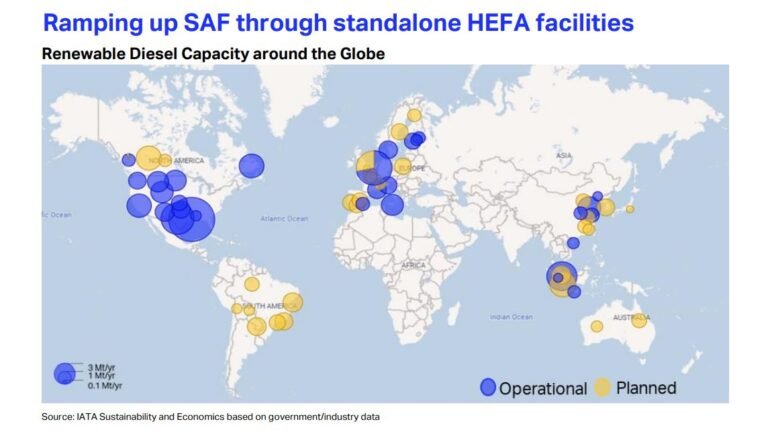Click the AFRICA continent label

pos(412,265)
